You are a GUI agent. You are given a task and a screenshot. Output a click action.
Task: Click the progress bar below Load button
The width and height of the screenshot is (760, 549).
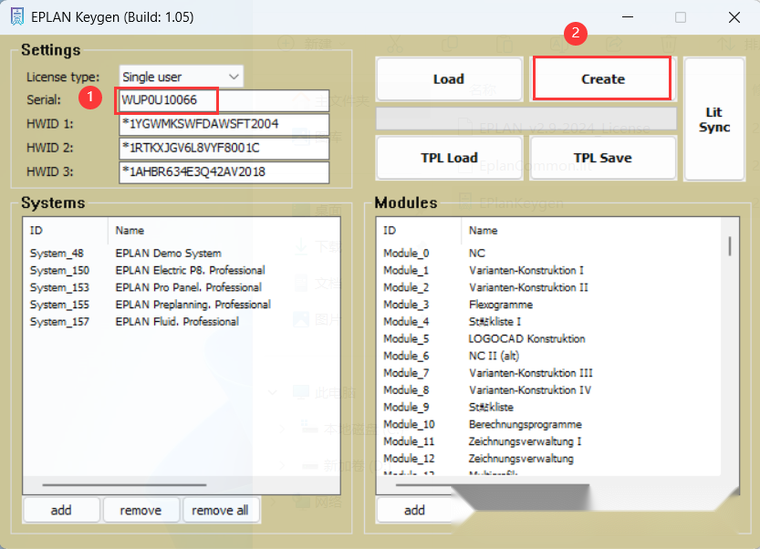coord(526,119)
